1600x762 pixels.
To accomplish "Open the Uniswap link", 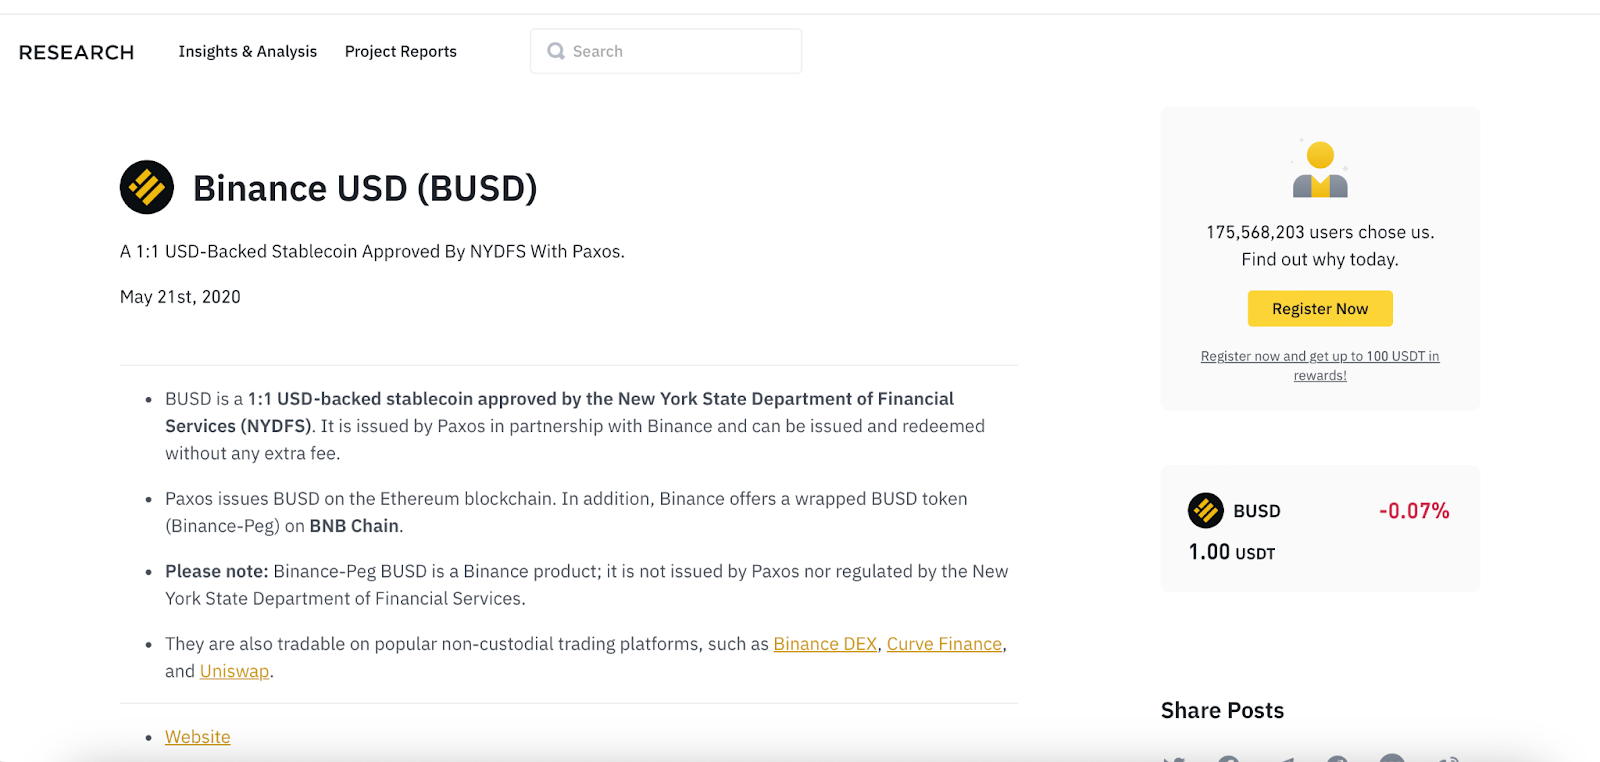I will click(234, 671).
